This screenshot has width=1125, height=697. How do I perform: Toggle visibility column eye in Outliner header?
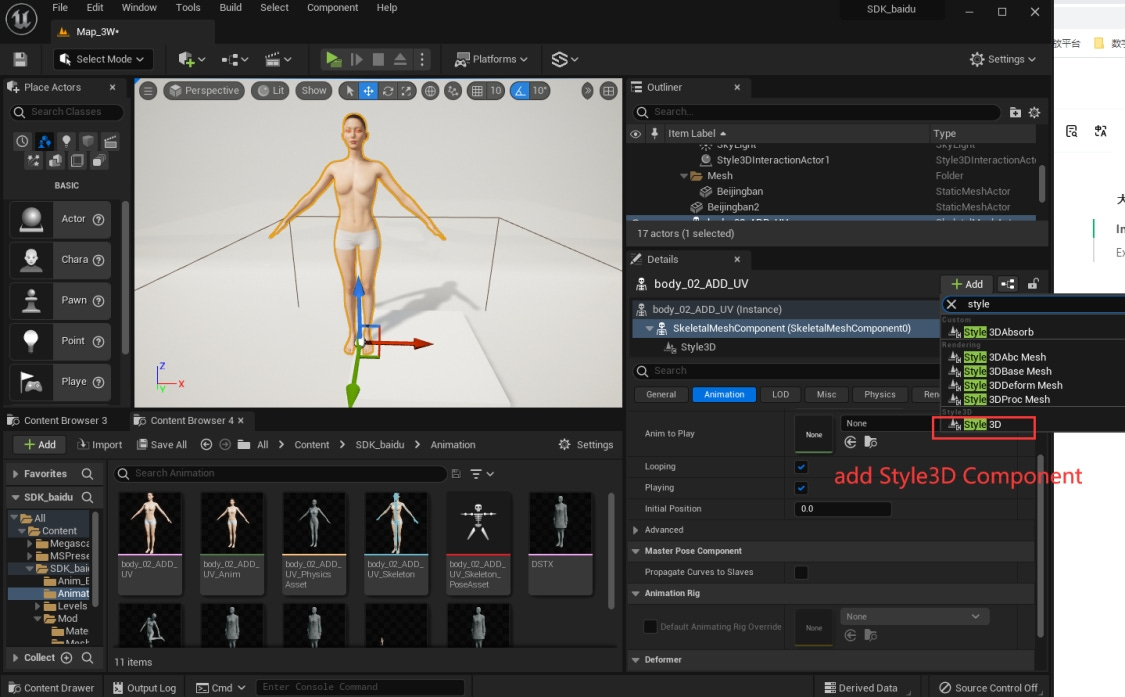(x=636, y=134)
